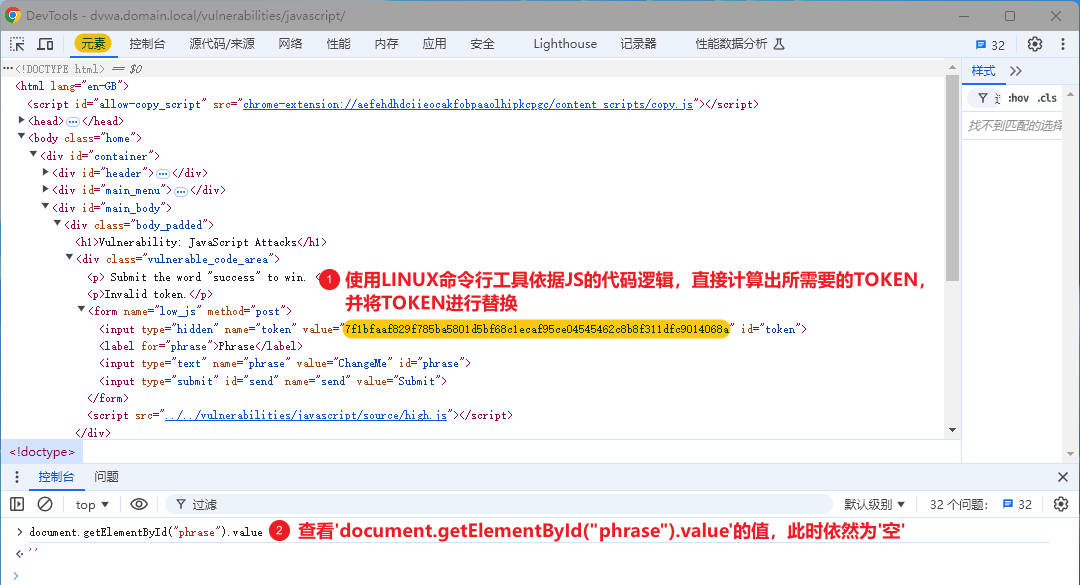Select the input id="send" submit row
Viewport: 1080px width, 585px height.
point(273,380)
